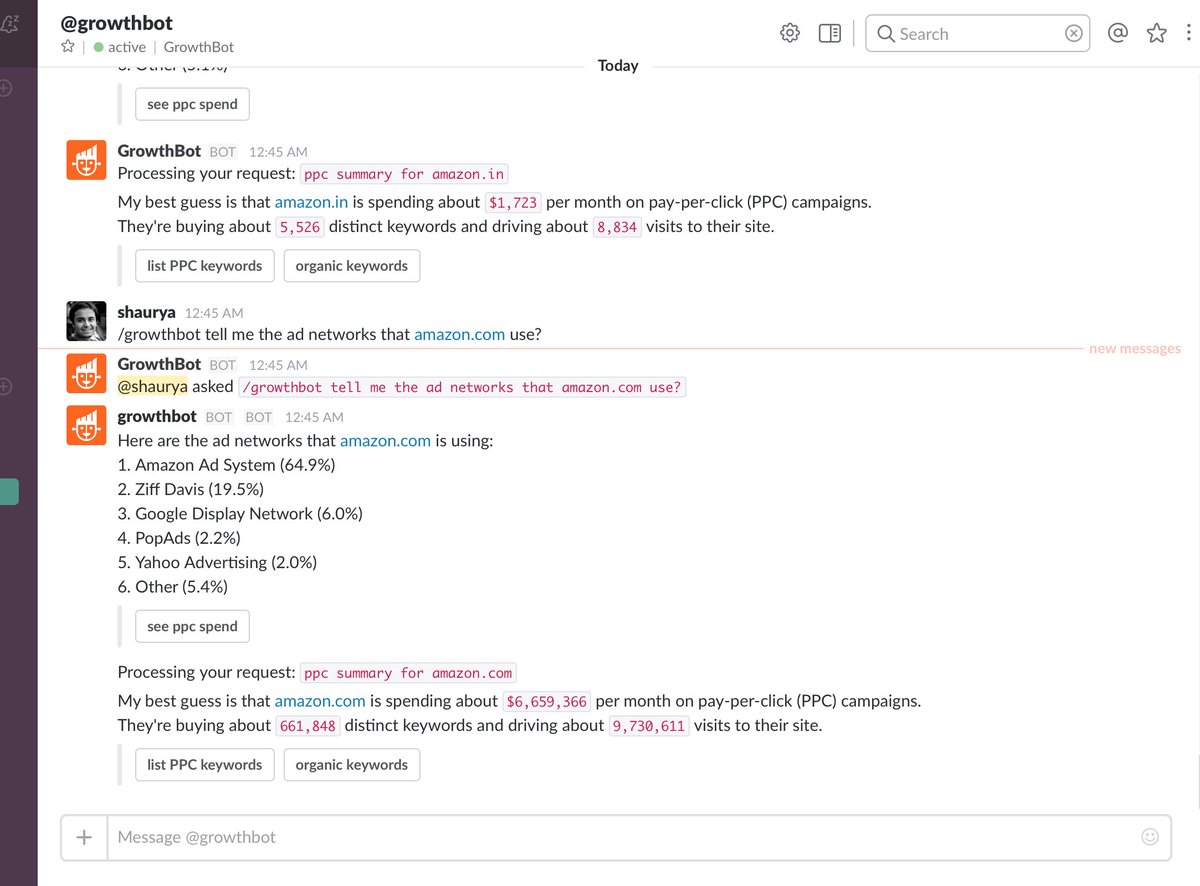
Task: Click 'organic keywords' under amazon.in summary
Action: pos(352,266)
